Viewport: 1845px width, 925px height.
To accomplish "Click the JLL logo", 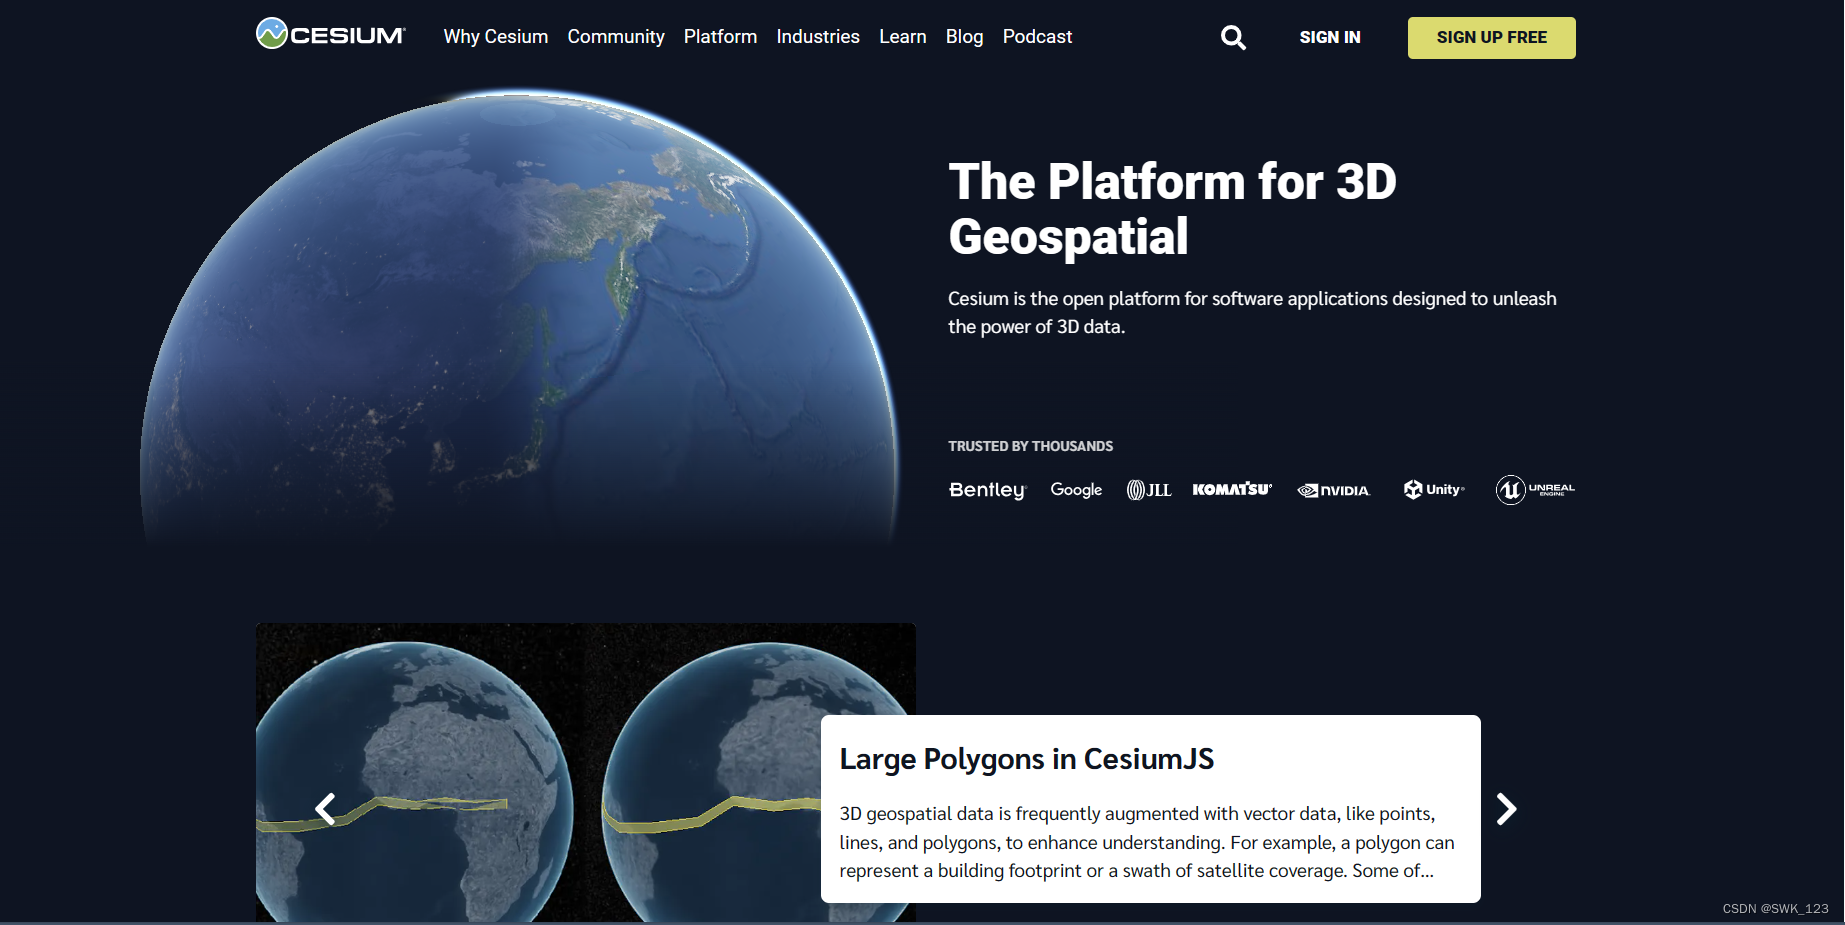I will click(x=1149, y=490).
